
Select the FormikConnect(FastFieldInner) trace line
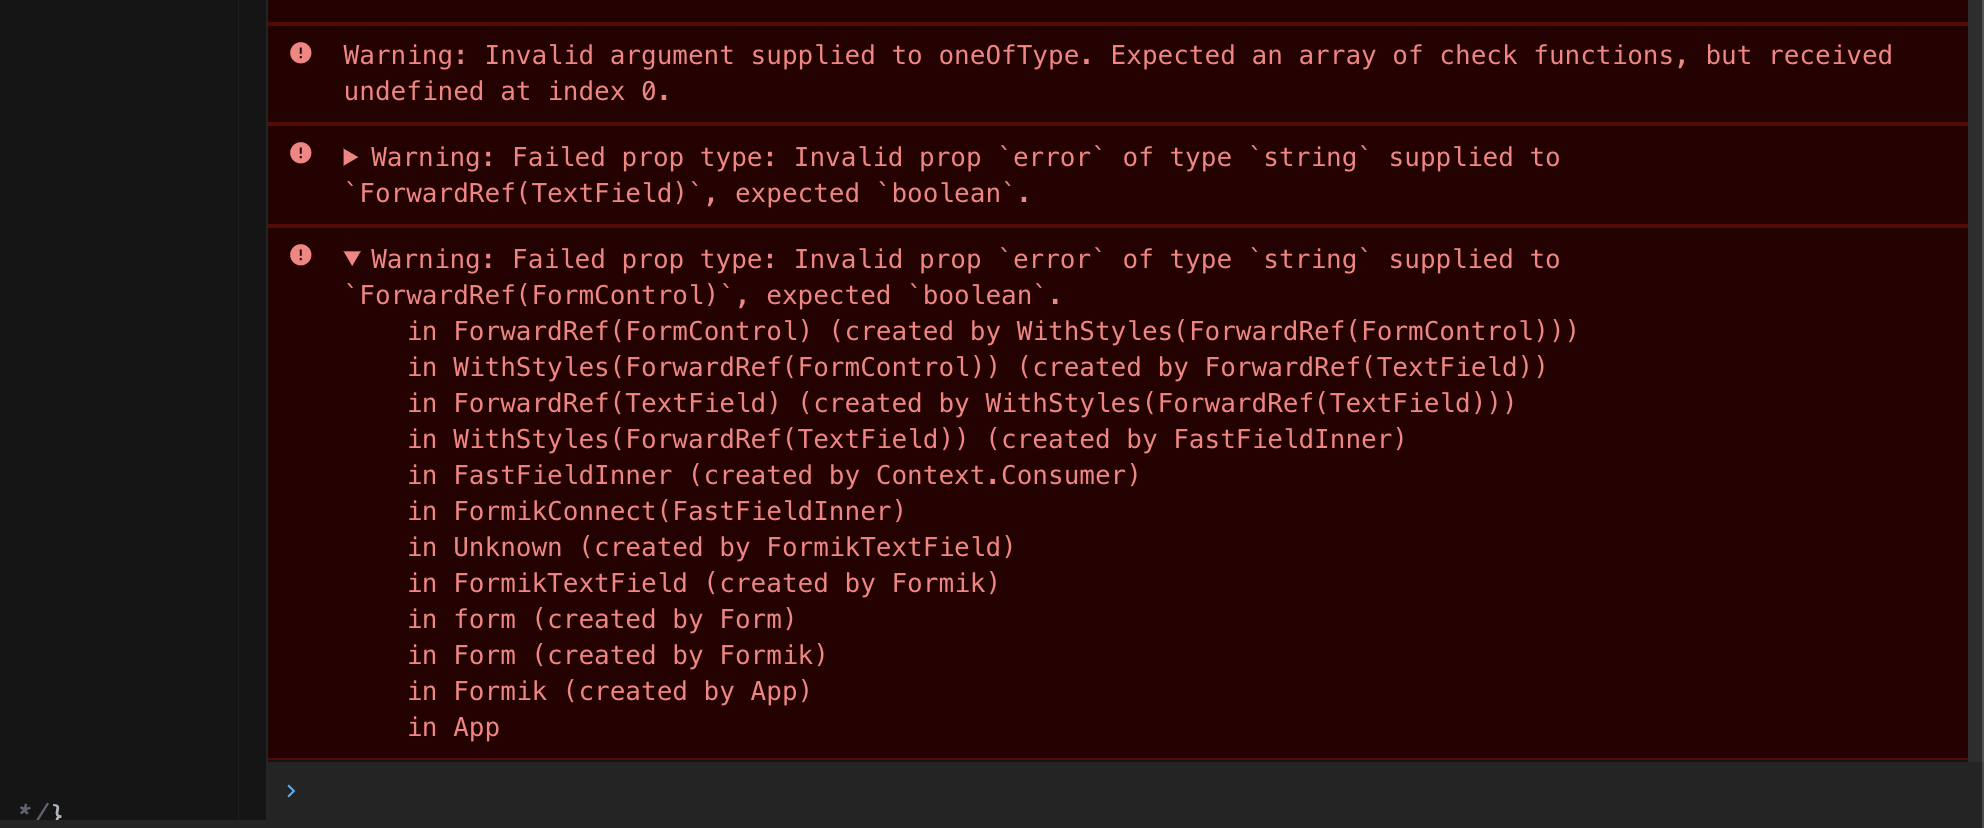tap(655, 510)
